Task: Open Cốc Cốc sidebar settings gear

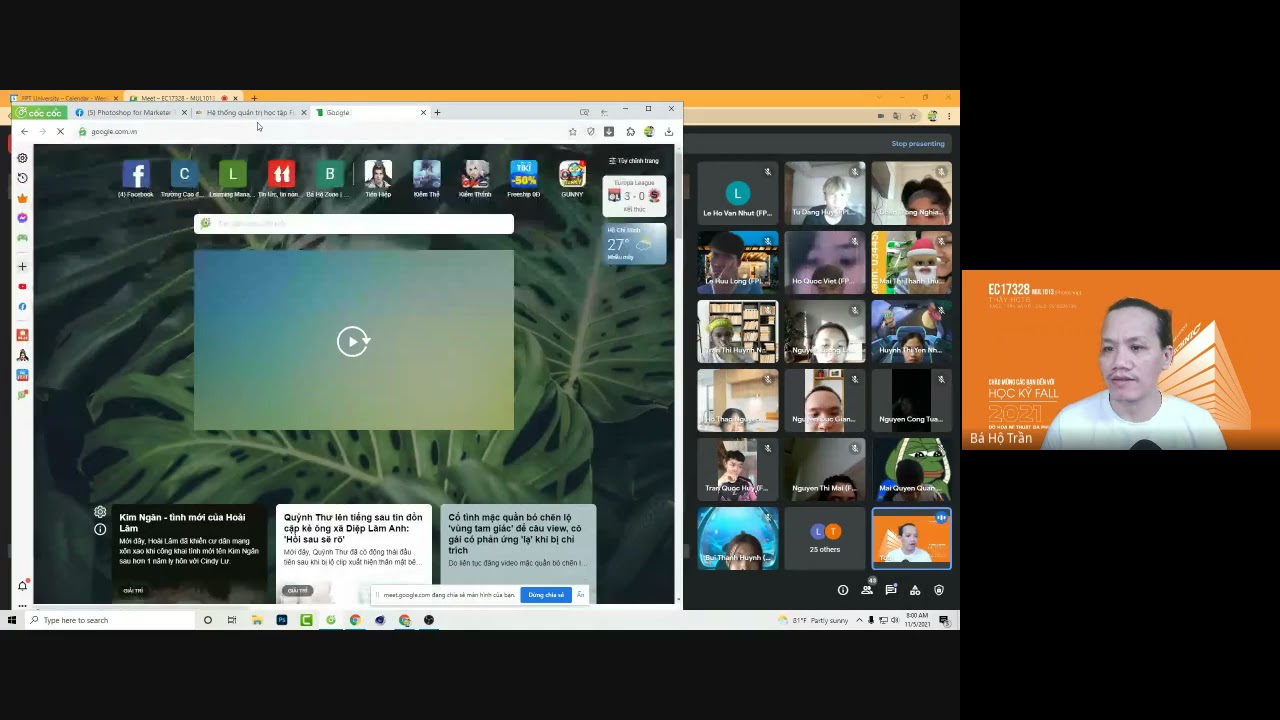Action: (22, 158)
